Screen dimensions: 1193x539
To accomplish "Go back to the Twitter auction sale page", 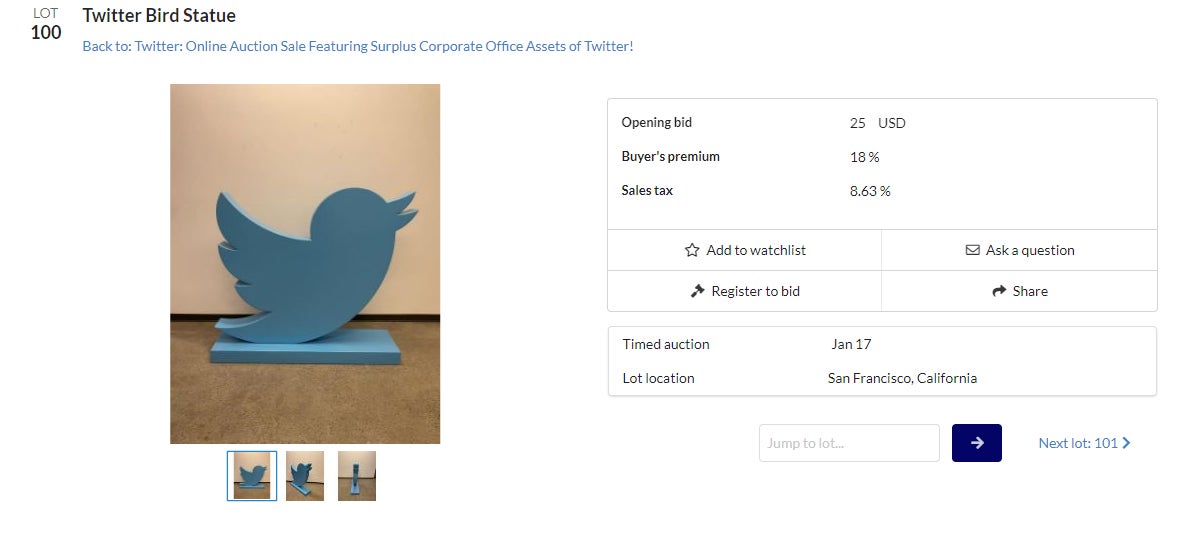I will (x=358, y=46).
